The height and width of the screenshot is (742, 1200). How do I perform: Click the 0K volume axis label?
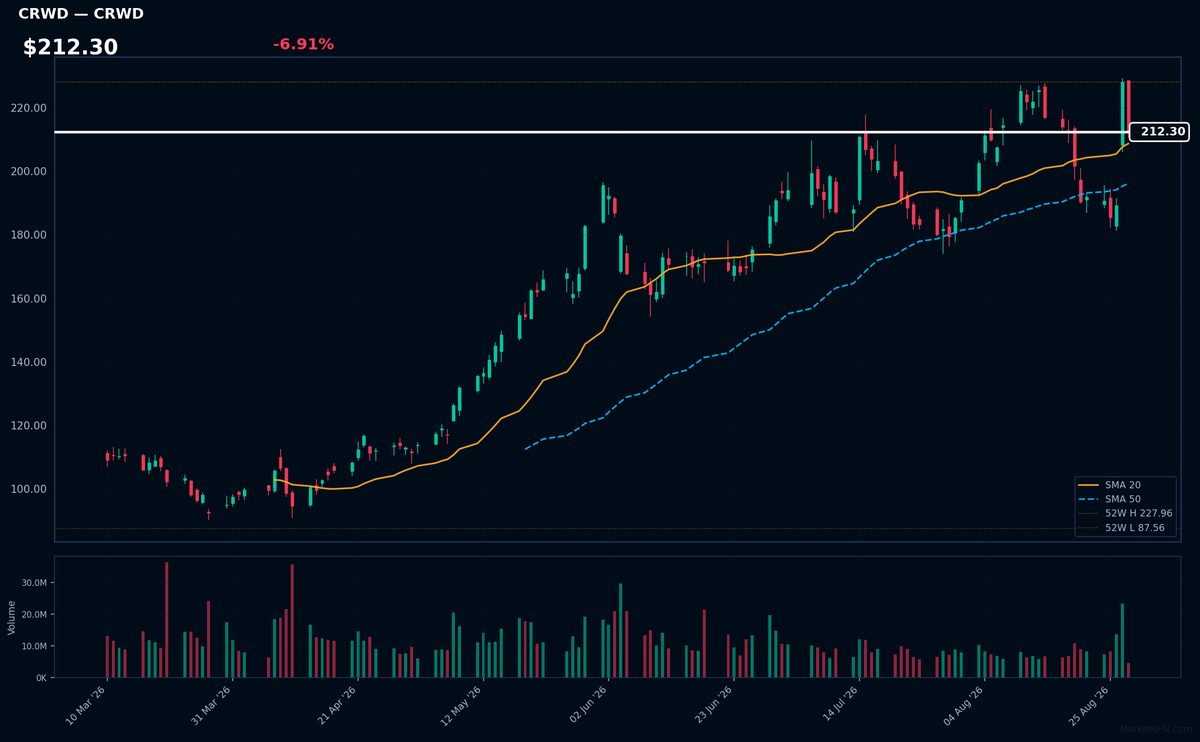41,678
